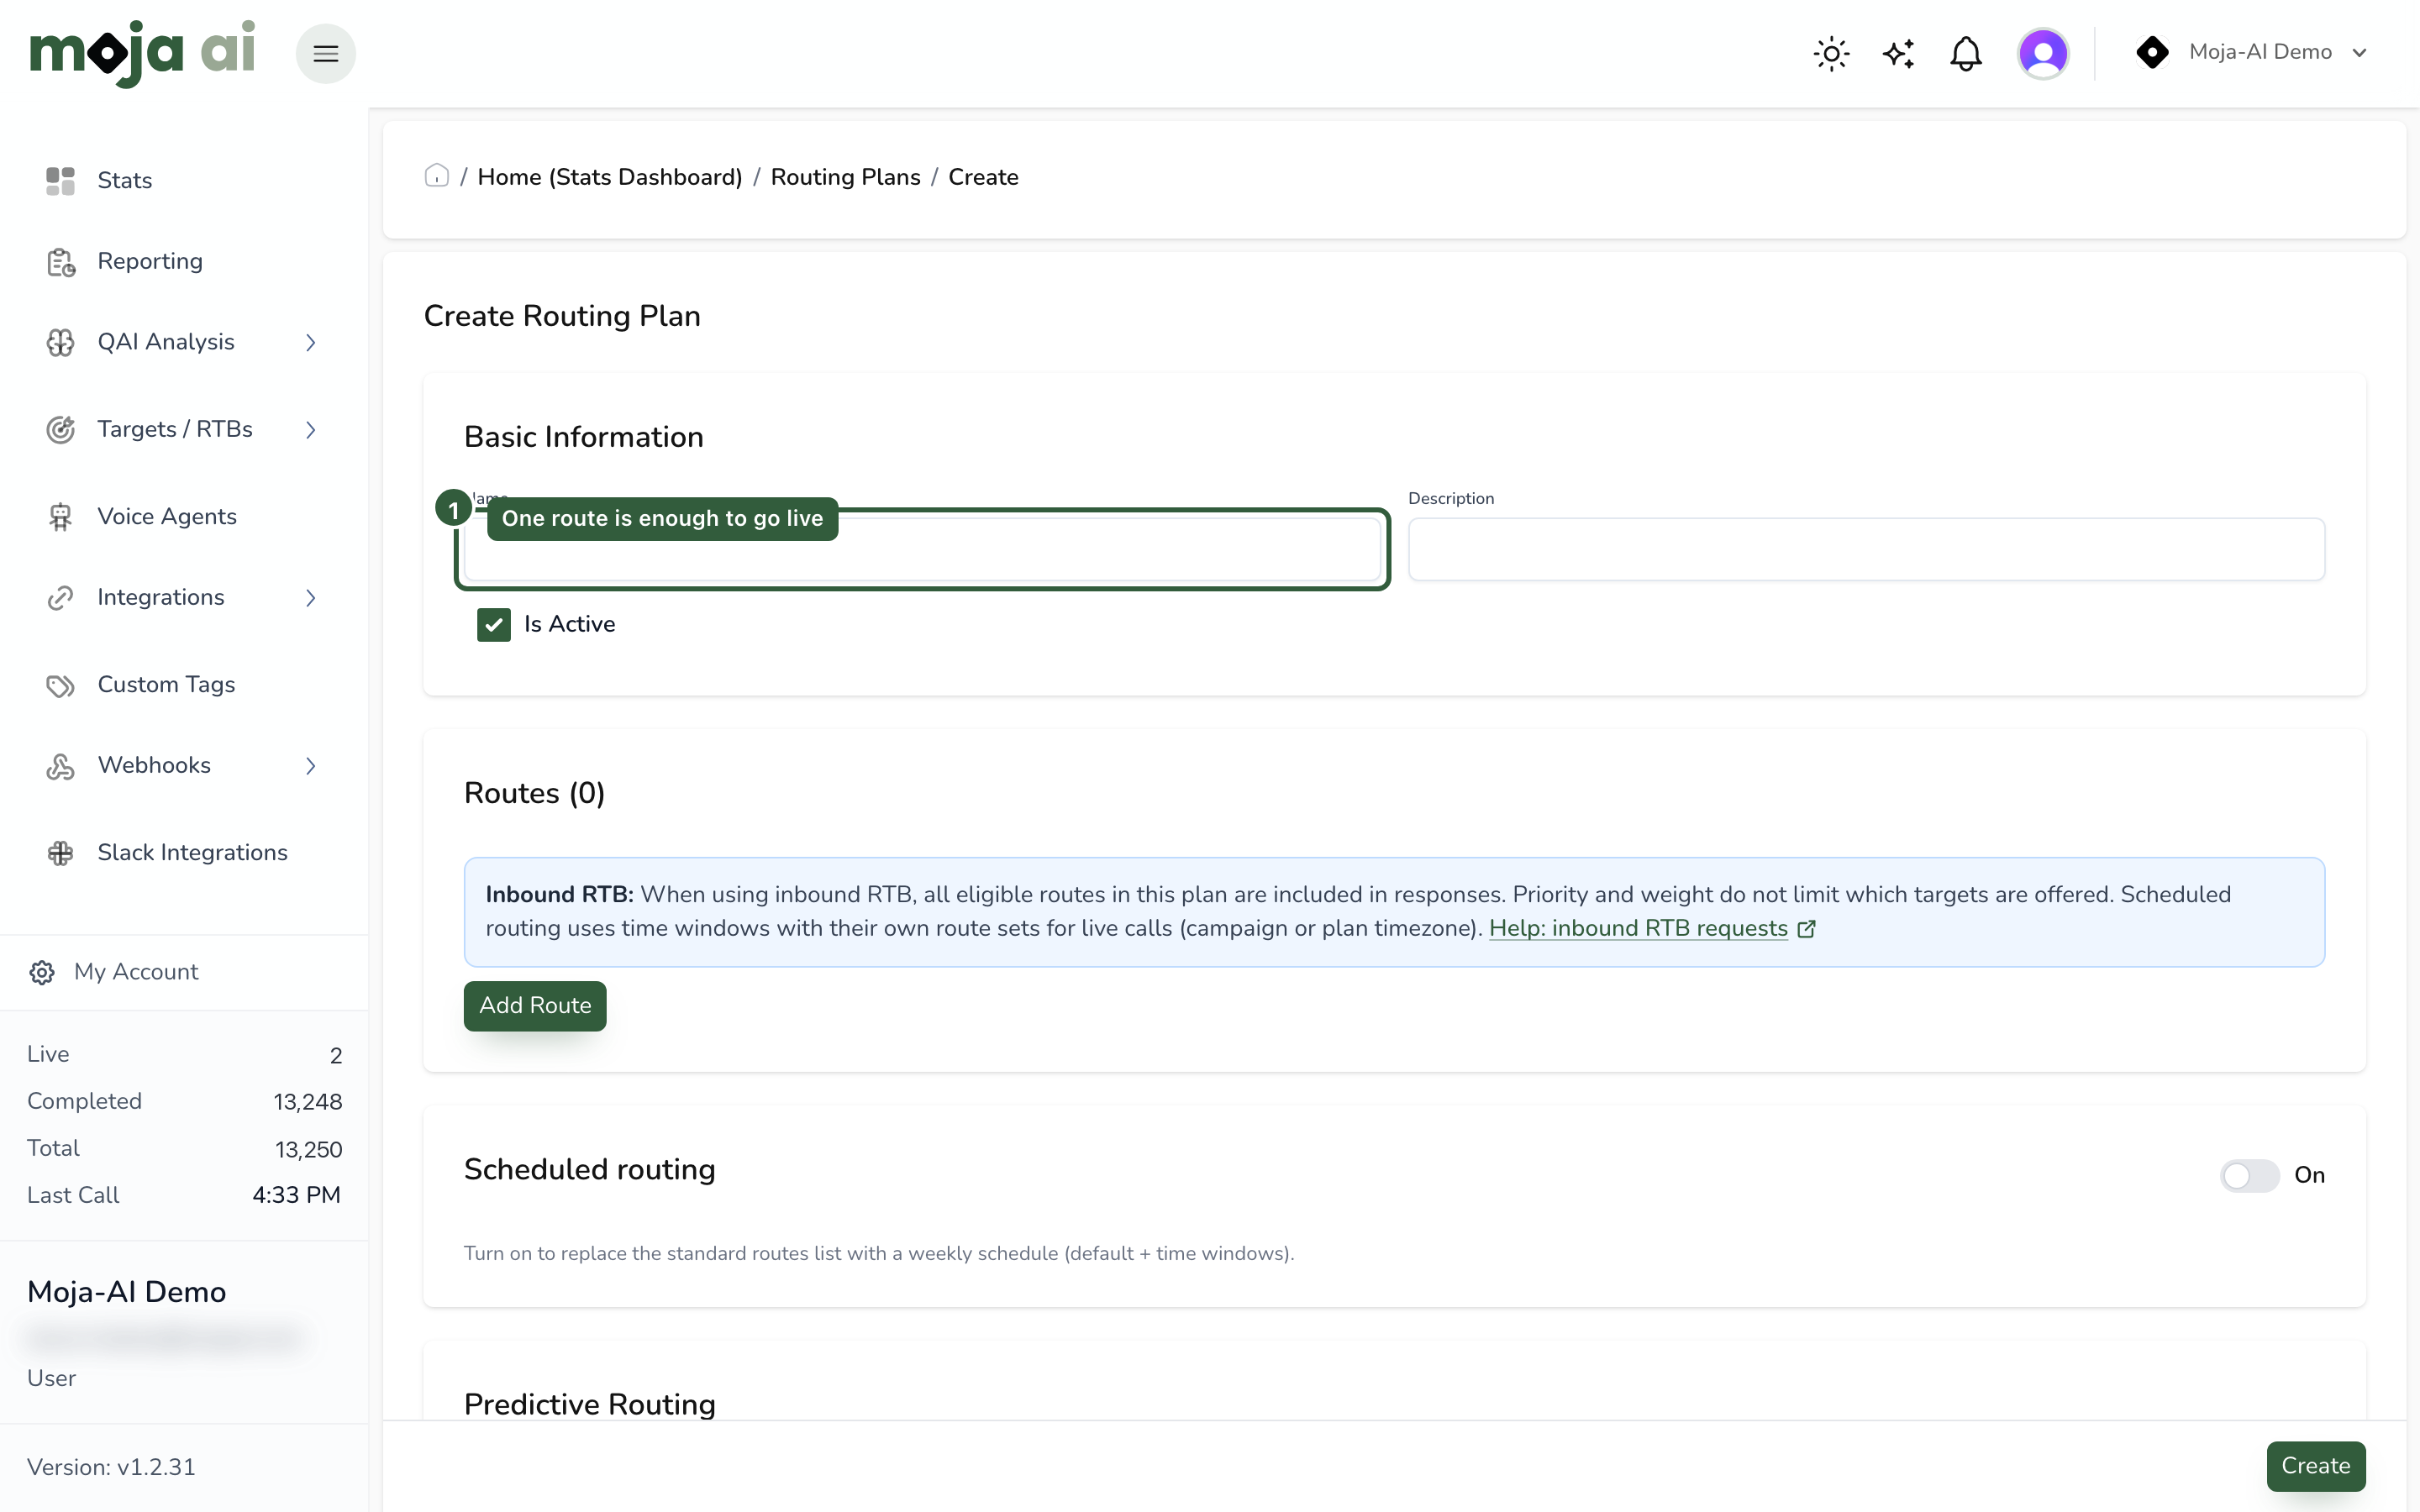Focus the Name input field

(x=922, y=550)
